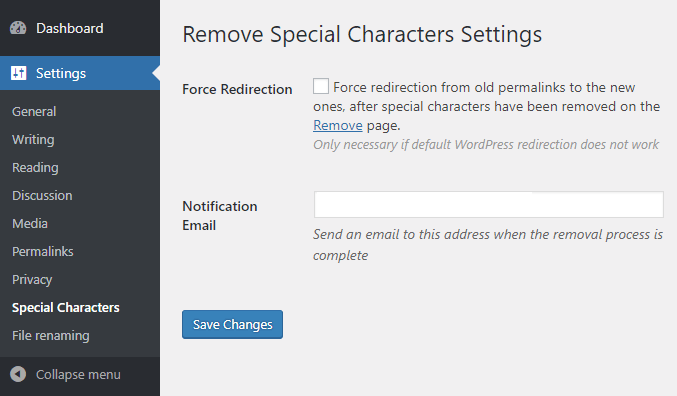Open File renaming submenu item
Image resolution: width=677 pixels, height=396 pixels.
(x=51, y=336)
